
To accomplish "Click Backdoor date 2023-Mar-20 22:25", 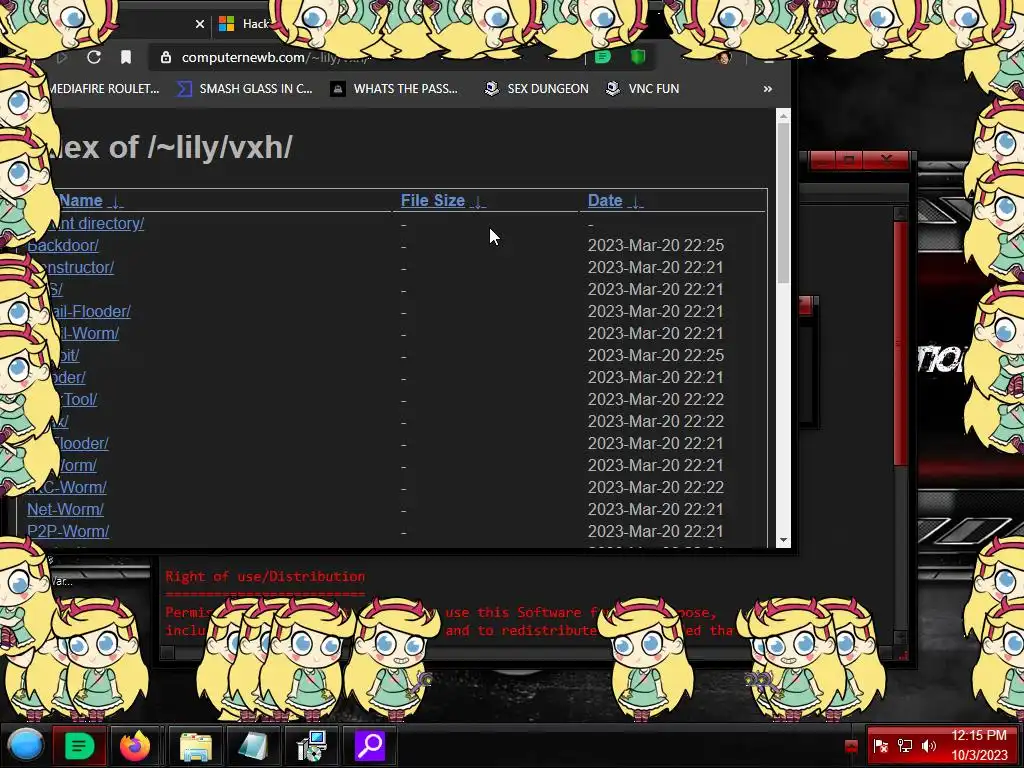I will point(656,246).
